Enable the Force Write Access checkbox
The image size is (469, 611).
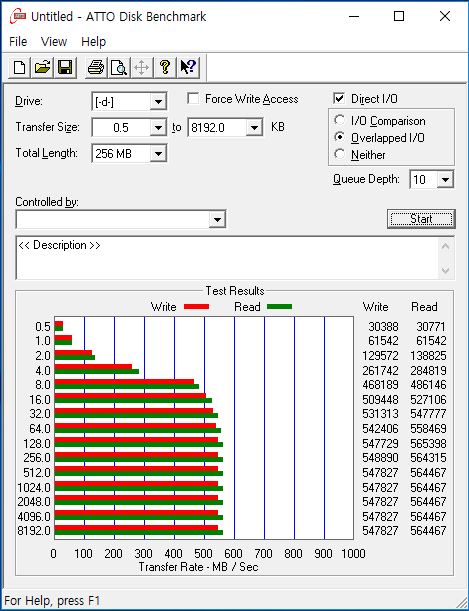193,99
